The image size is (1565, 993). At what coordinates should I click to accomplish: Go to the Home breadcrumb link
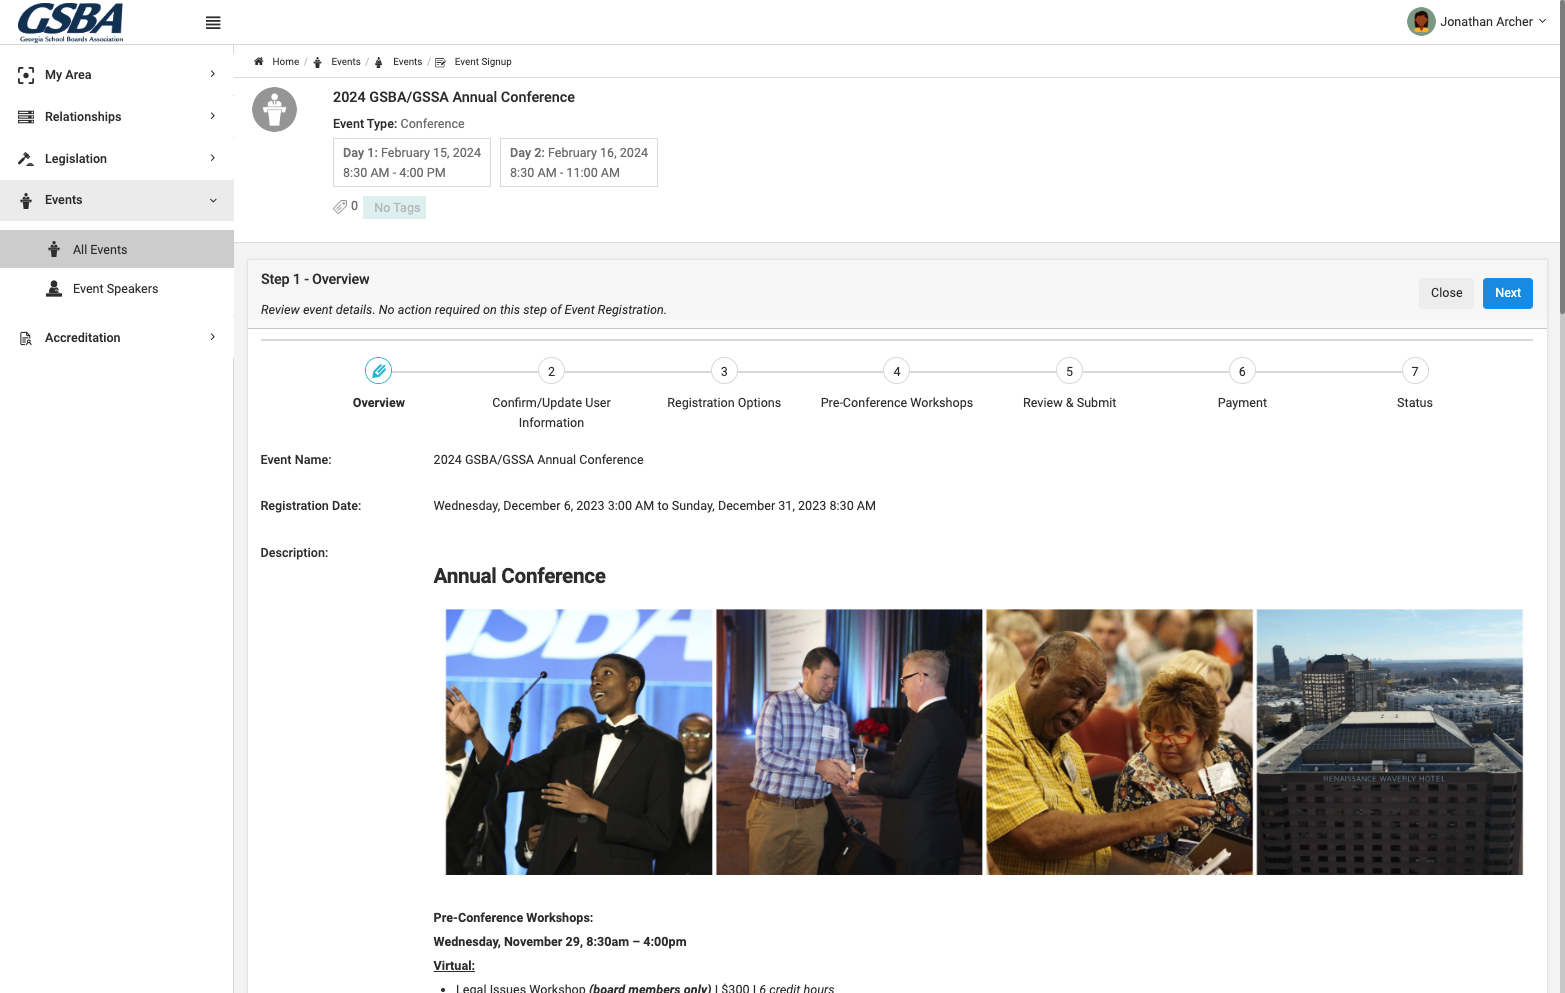pyautogui.click(x=286, y=62)
